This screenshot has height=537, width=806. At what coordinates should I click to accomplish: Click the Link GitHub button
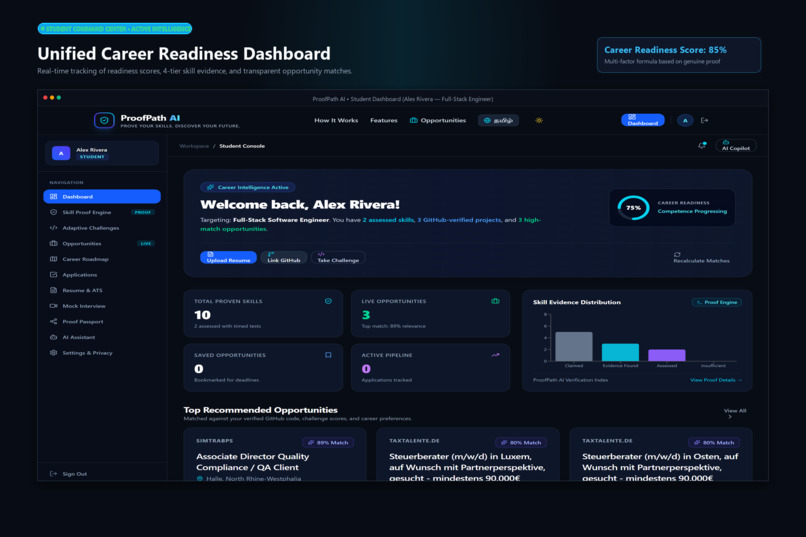284,257
